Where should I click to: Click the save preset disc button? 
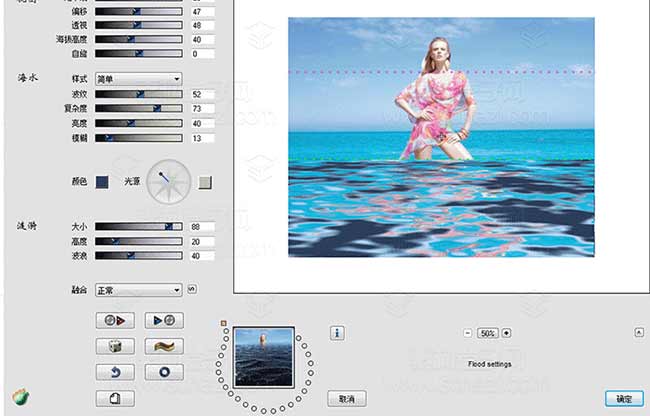tap(163, 321)
